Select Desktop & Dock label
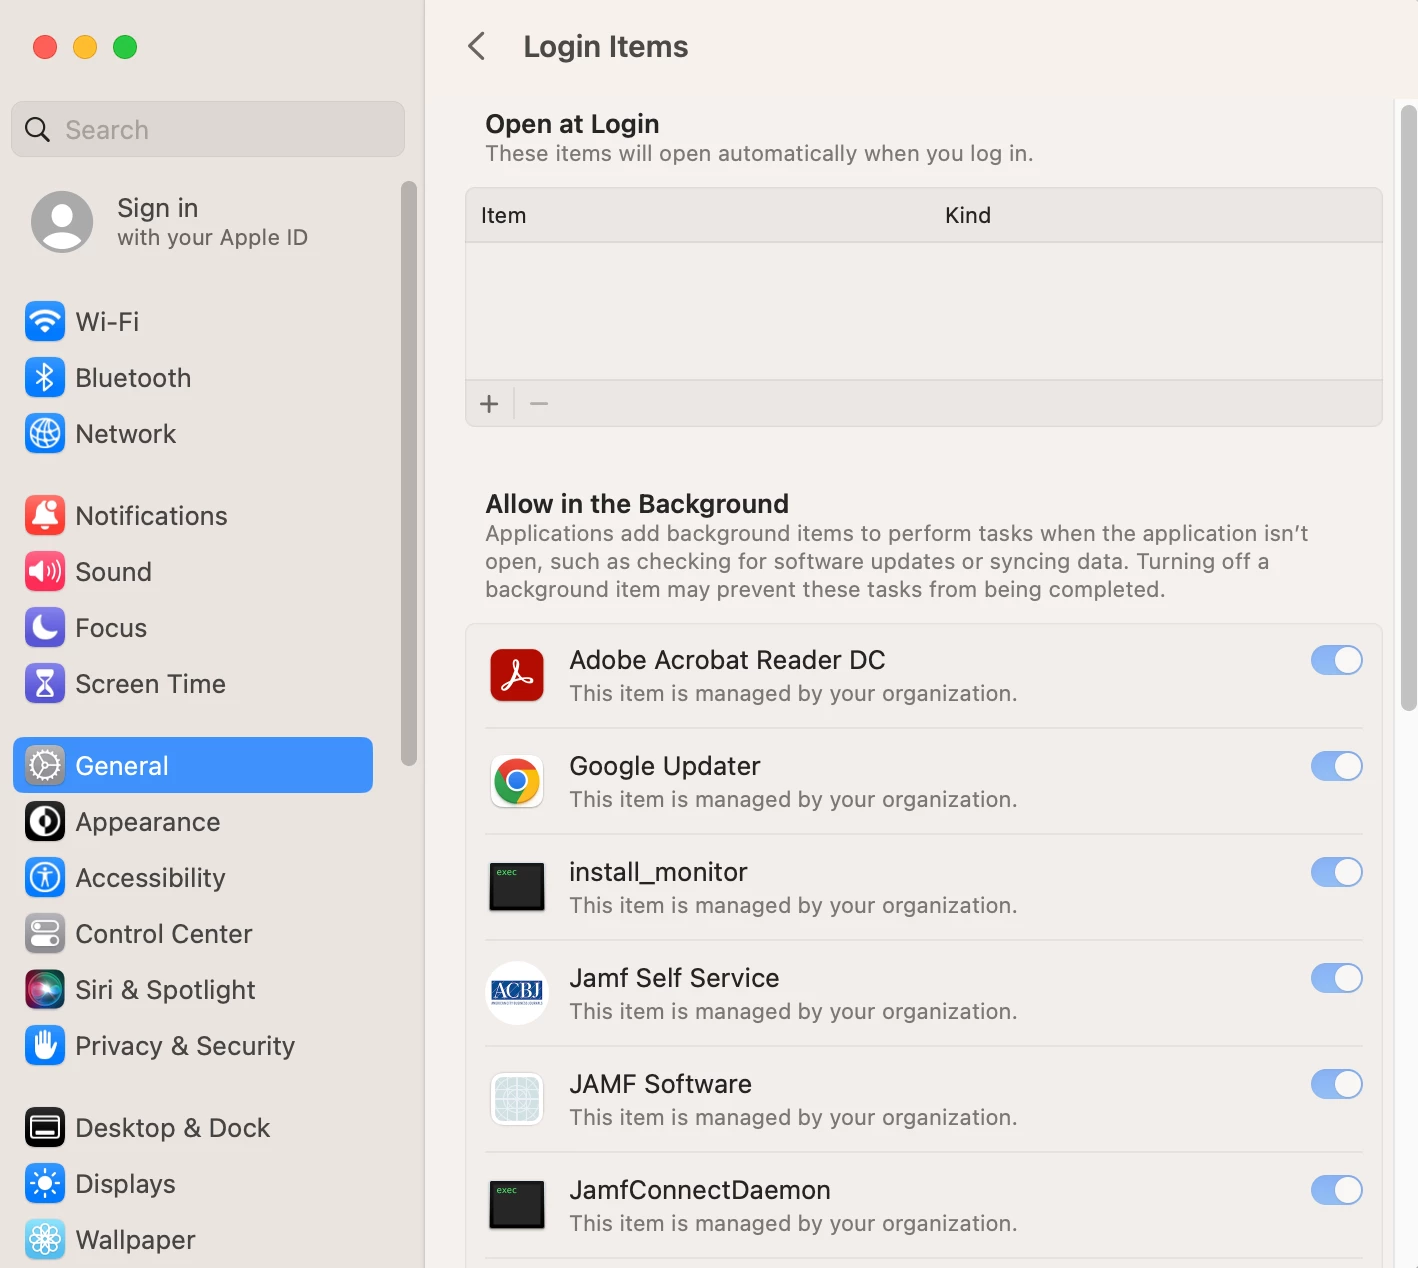The image size is (1418, 1268). click(173, 1128)
